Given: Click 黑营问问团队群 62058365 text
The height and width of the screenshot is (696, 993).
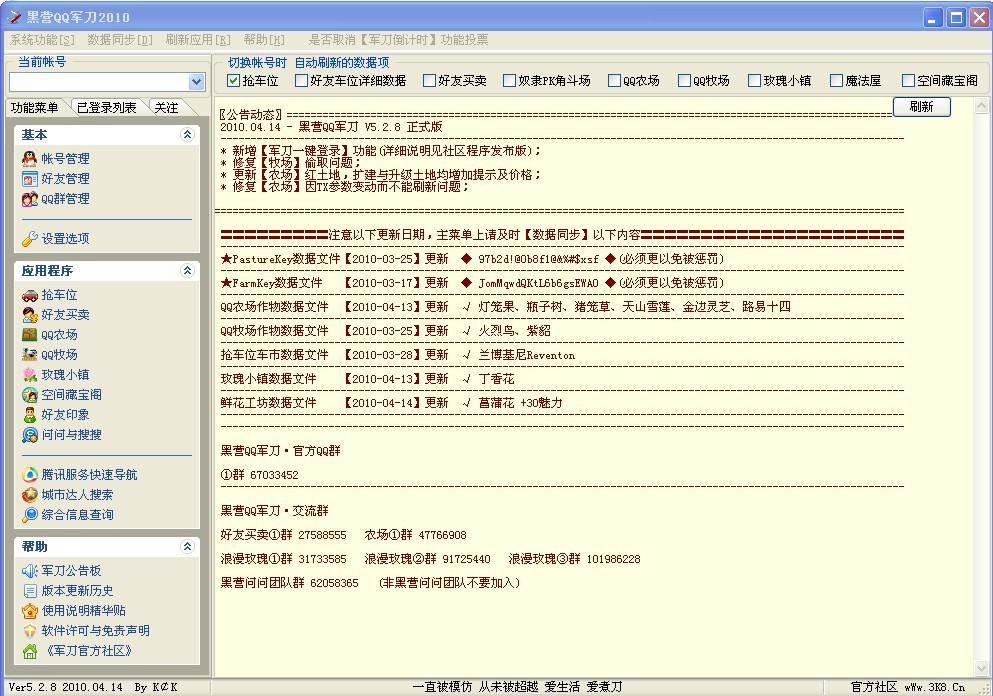Looking at the screenshot, I should point(289,583).
